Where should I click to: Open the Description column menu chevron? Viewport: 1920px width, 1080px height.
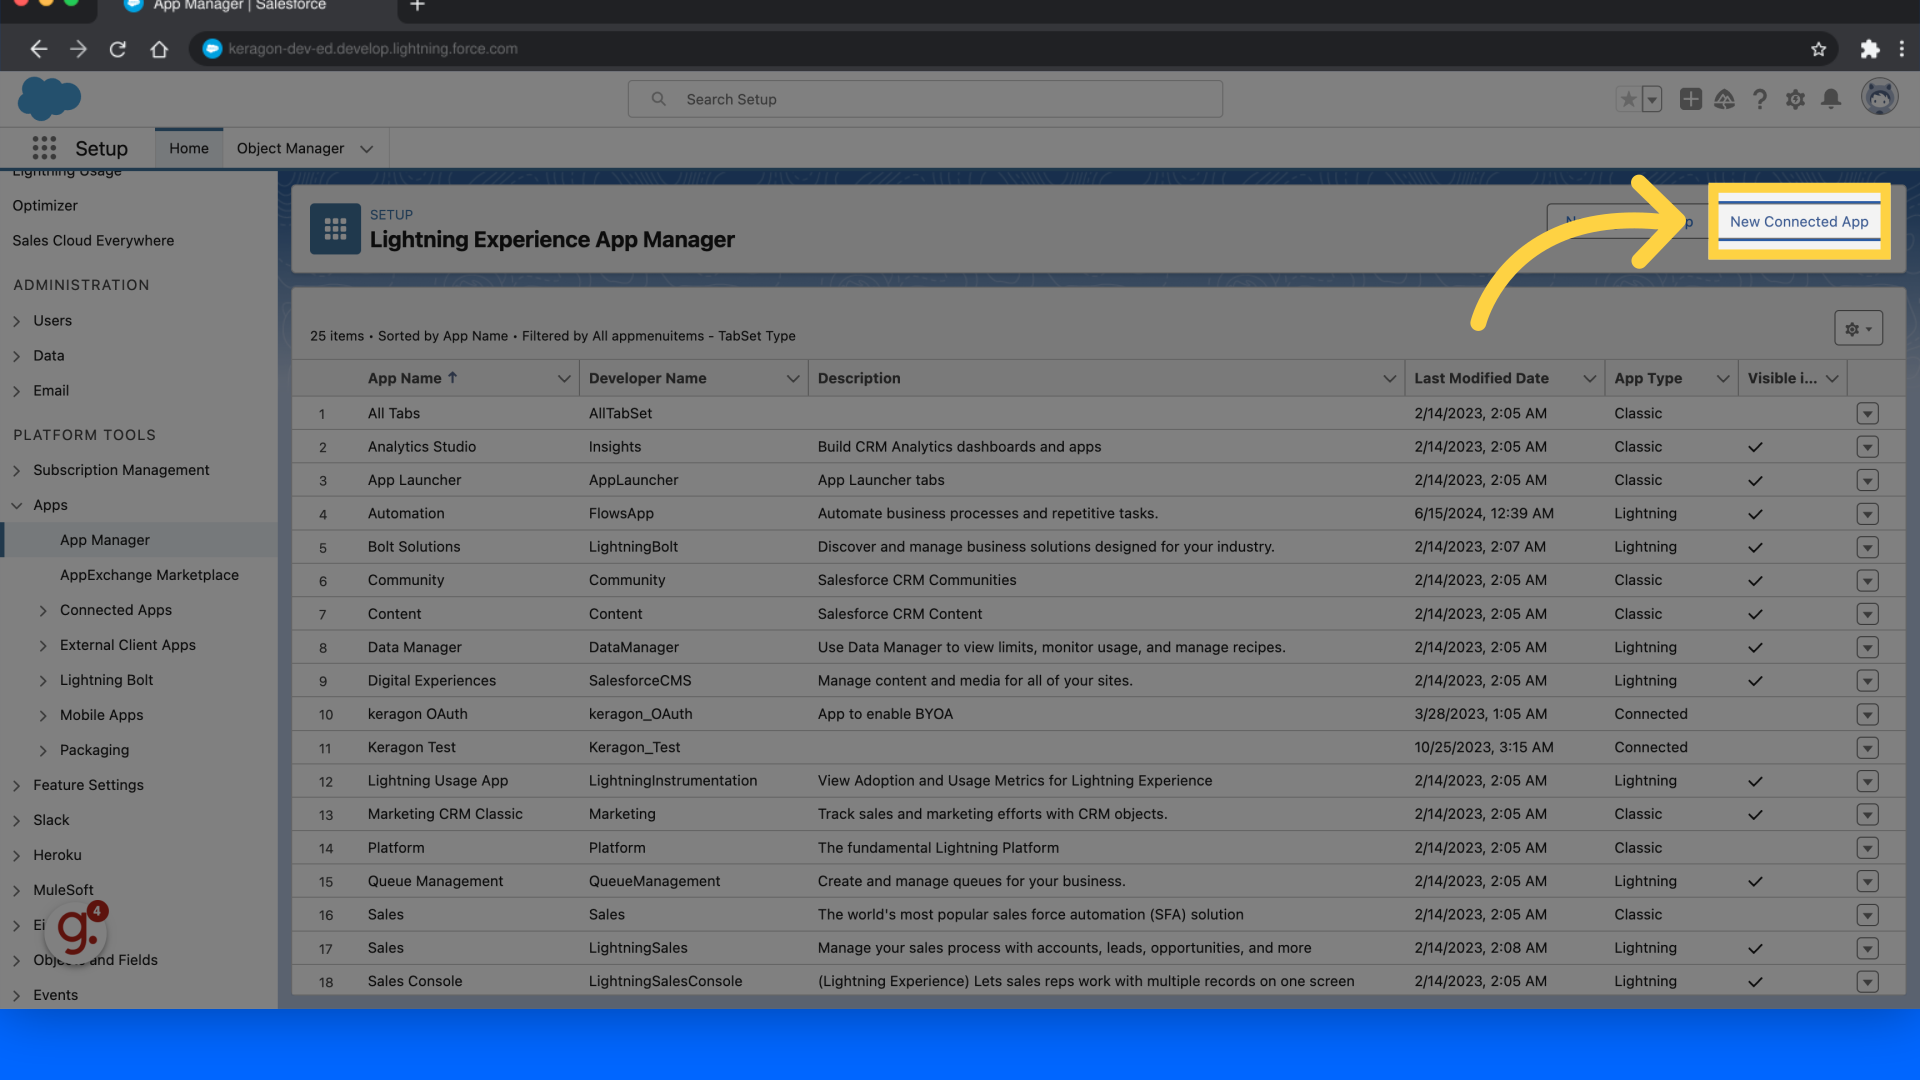coord(1389,378)
